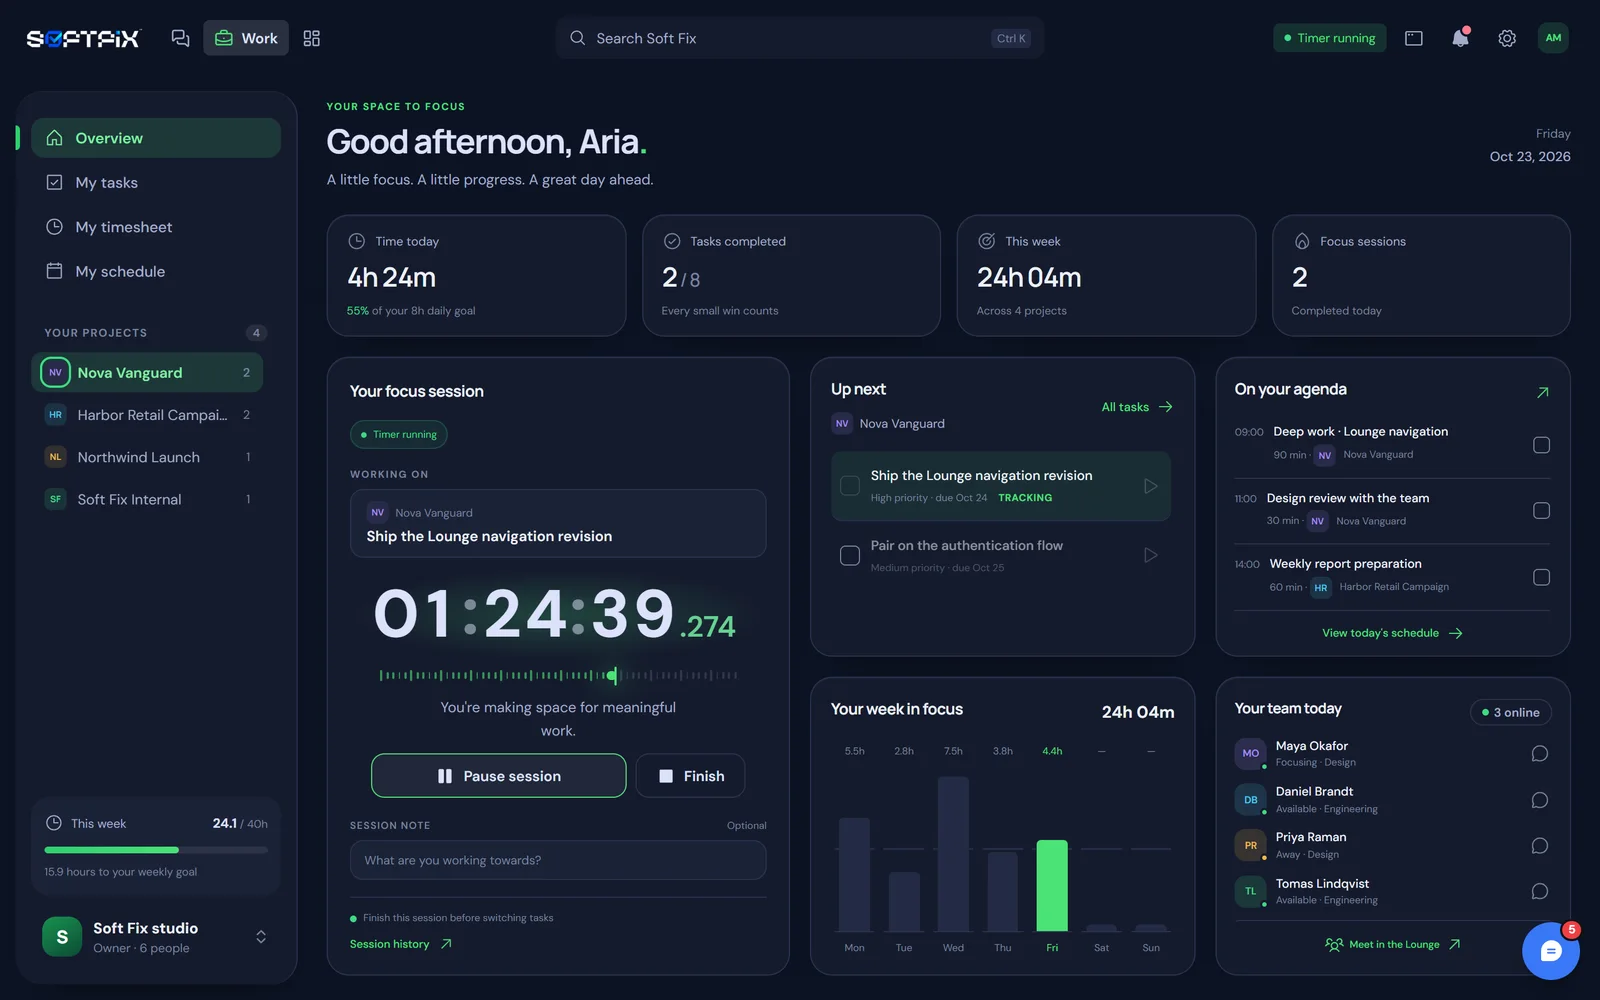Open Session history link
1600x1000 pixels.
point(401,944)
